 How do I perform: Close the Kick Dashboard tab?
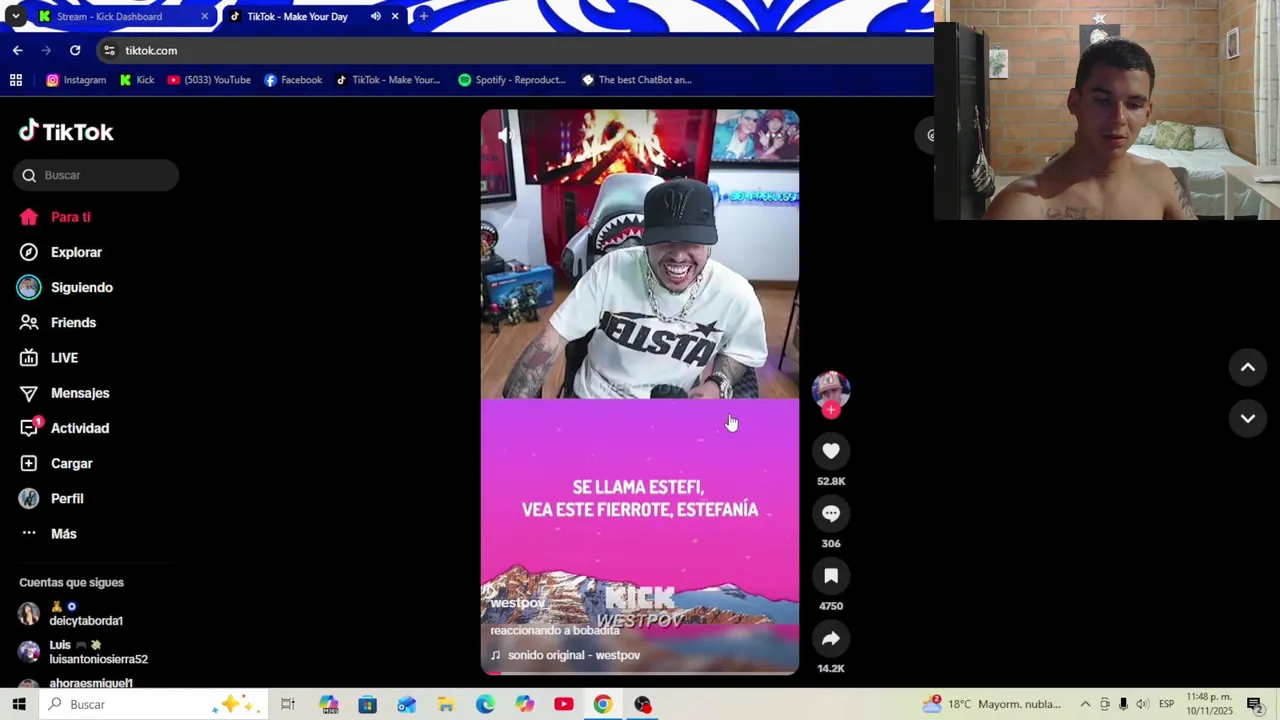pos(204,16)
